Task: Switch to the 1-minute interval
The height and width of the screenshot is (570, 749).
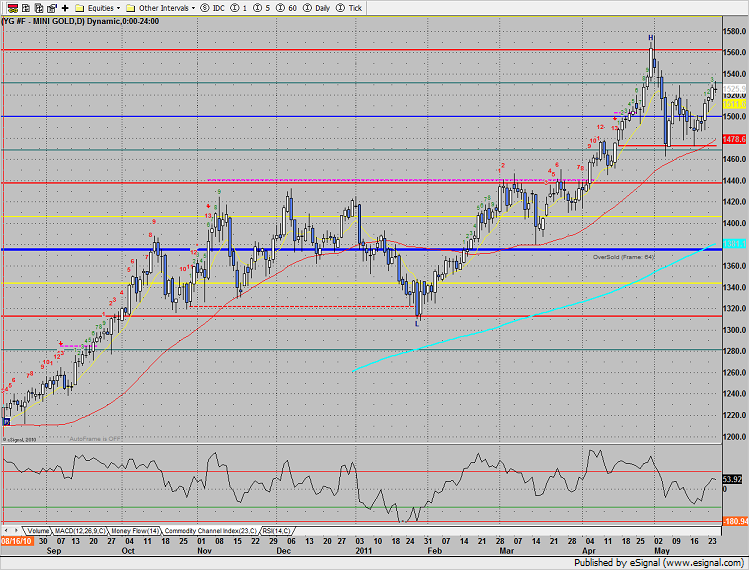Action: point(239,8)
